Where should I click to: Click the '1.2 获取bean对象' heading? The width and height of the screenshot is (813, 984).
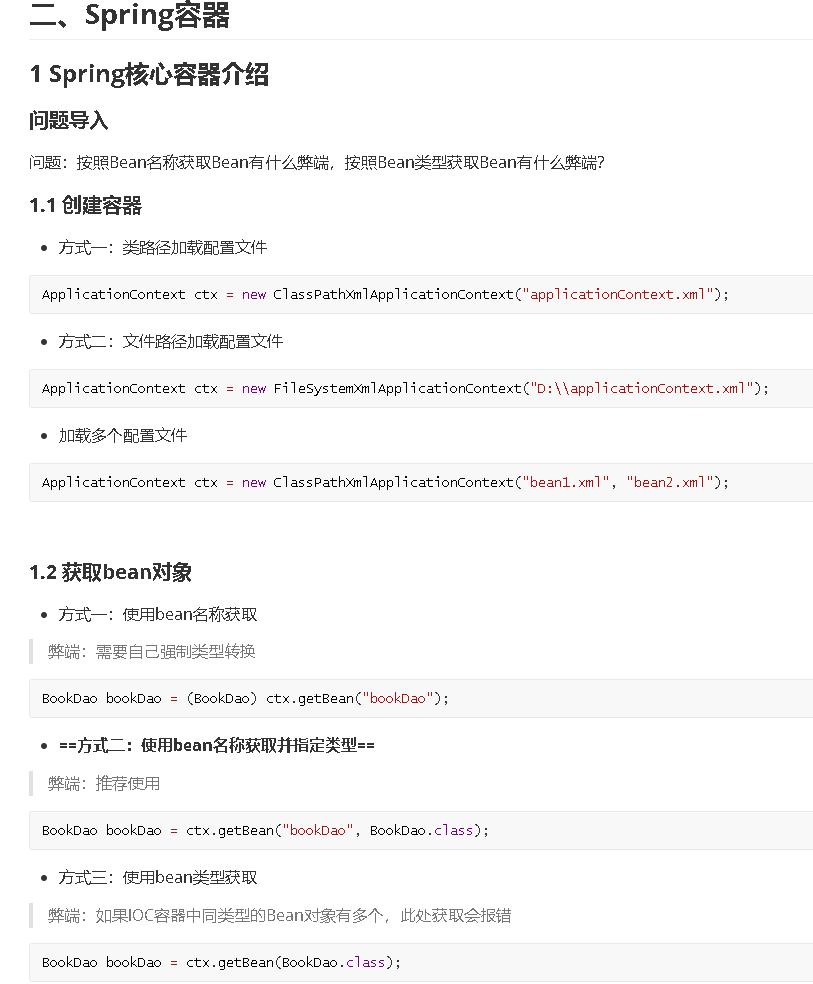click(x=110, y=572)
